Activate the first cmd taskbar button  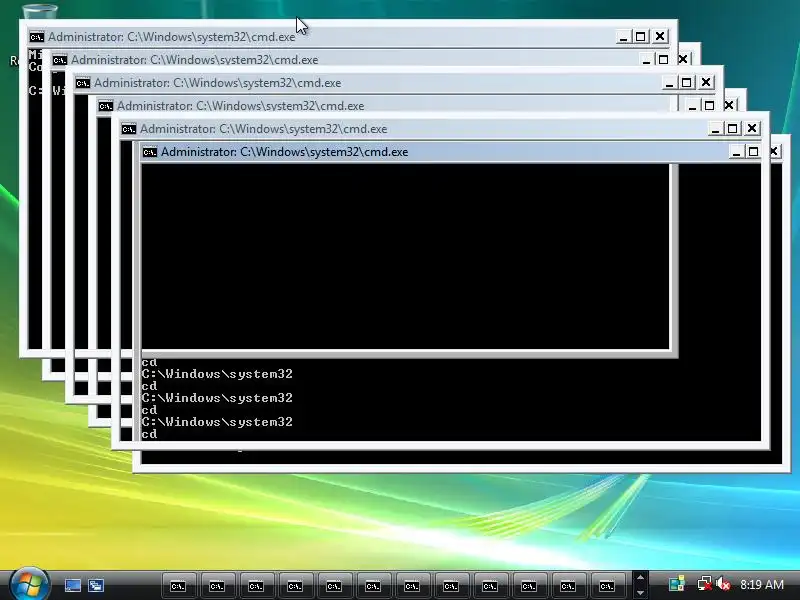pos(178,586)
